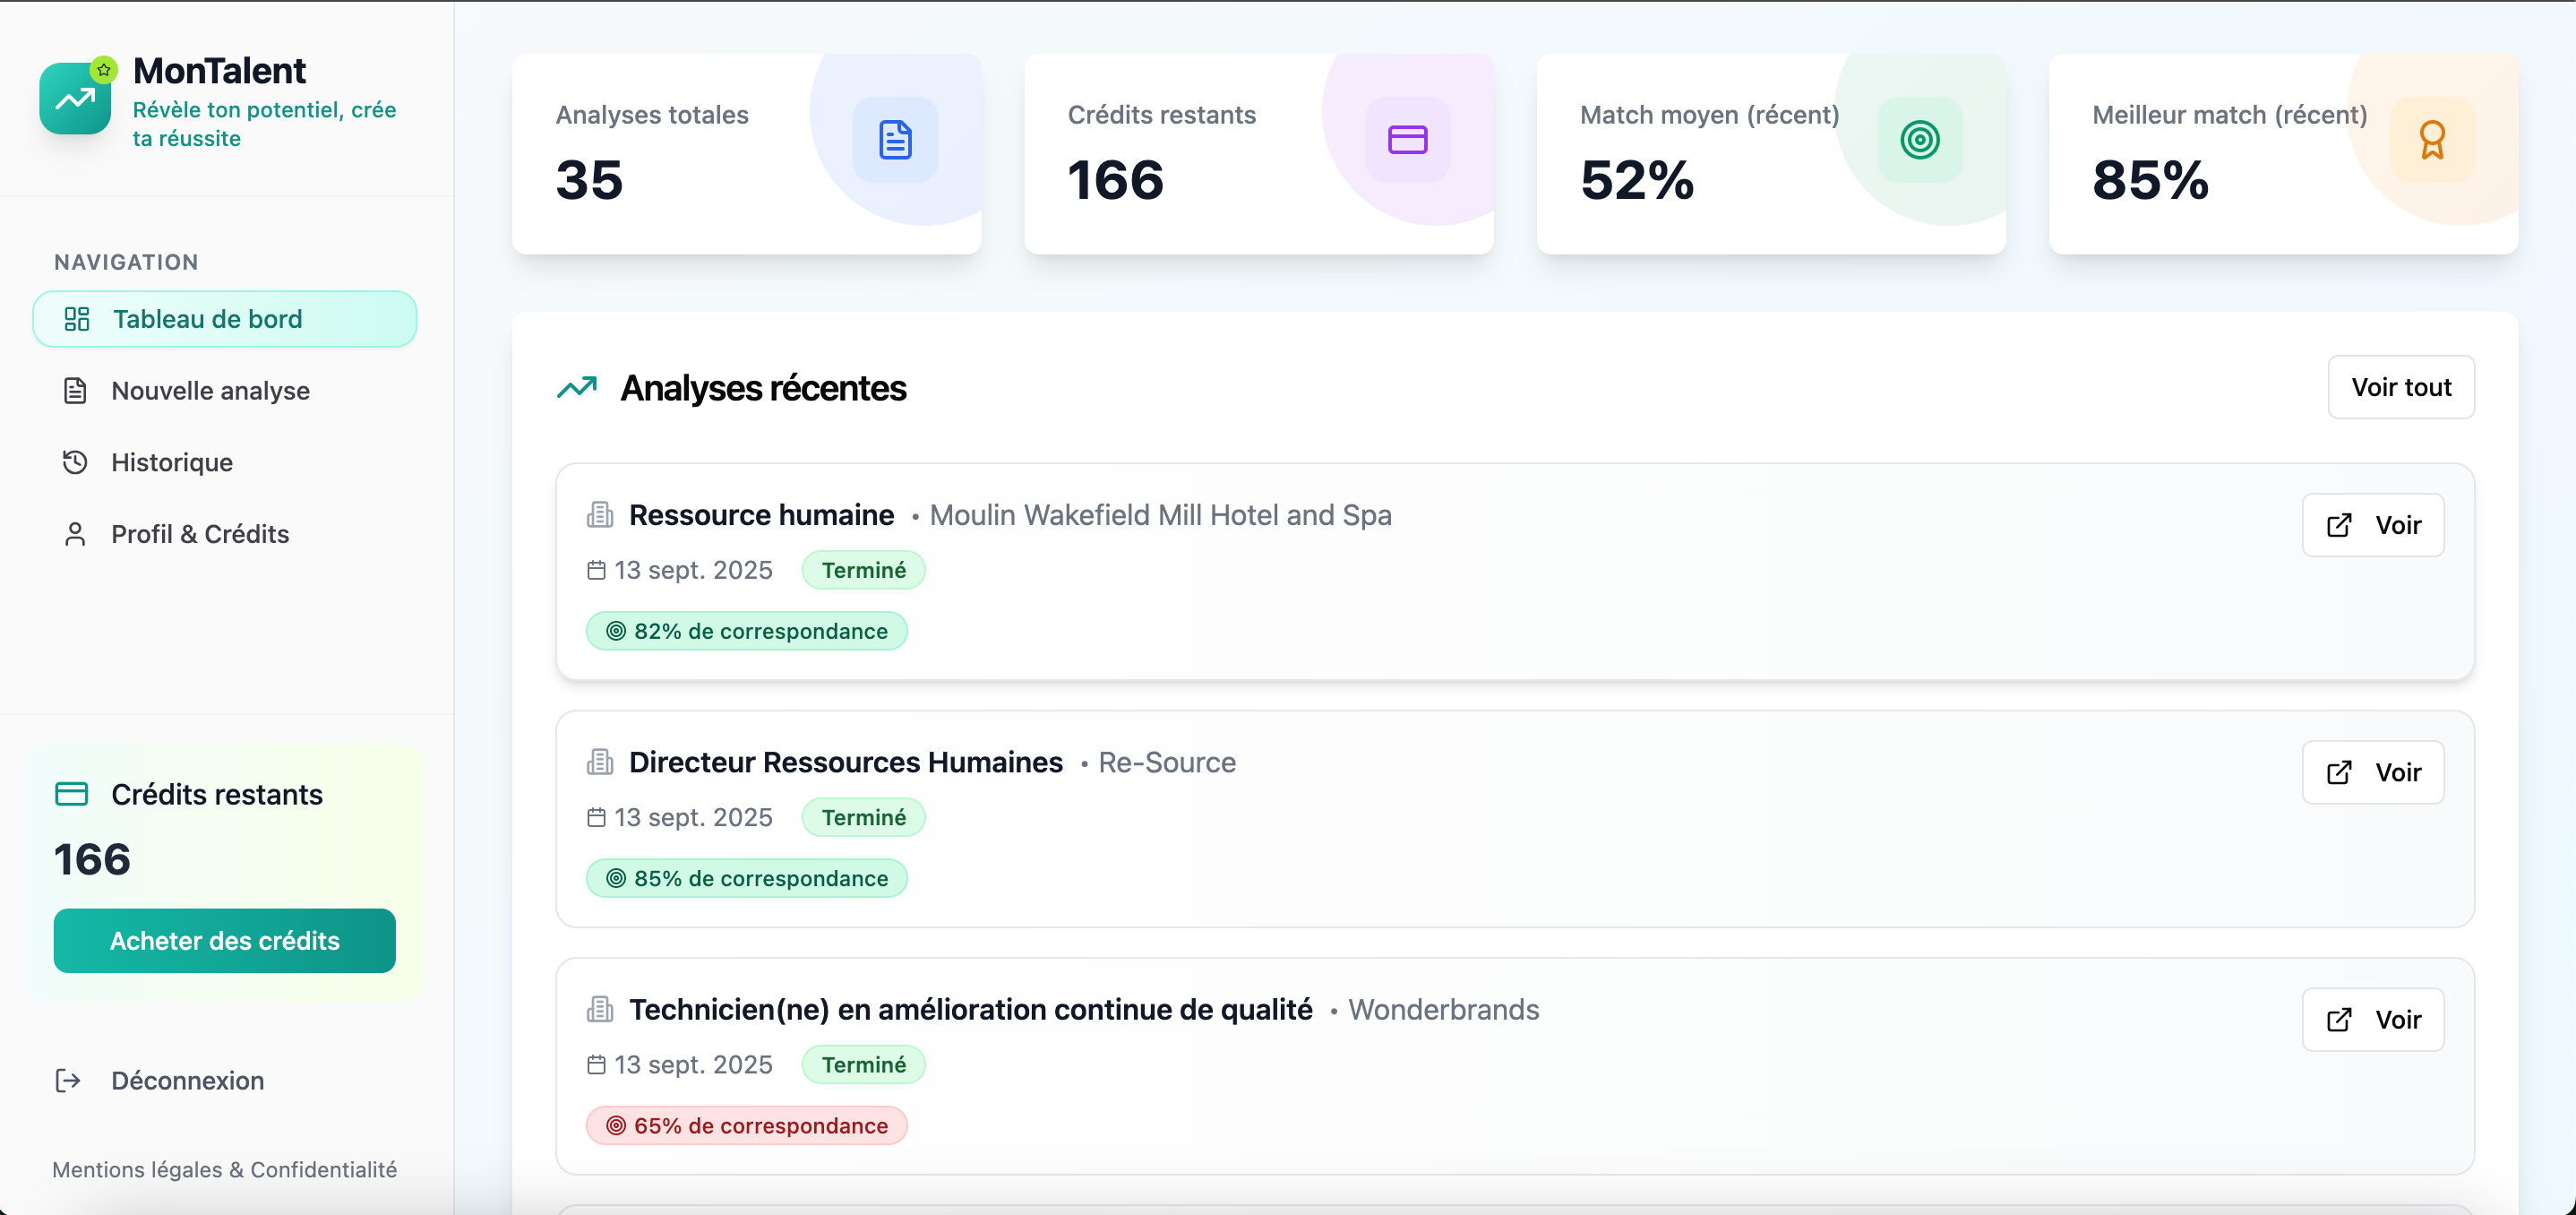Click the orange award ribbon icon
The width and height of the screenshot is (2576, 1215).
pos(2432,140)
